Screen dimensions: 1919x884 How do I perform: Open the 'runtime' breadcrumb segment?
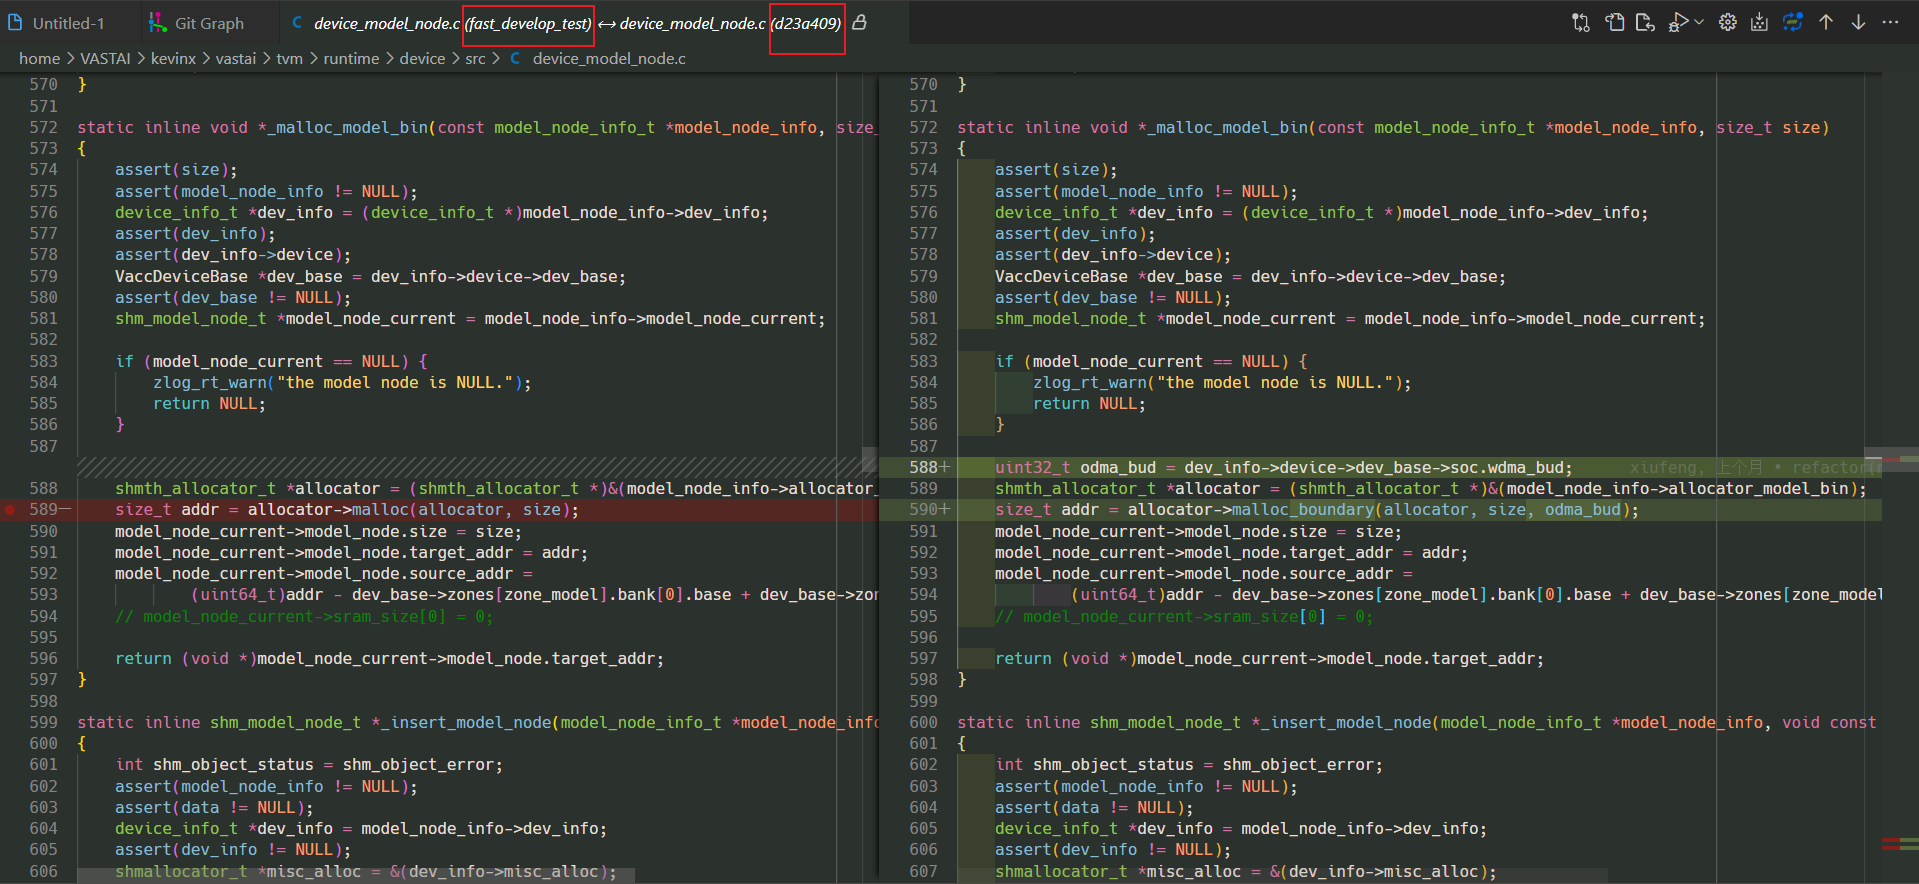click(351, 59)
